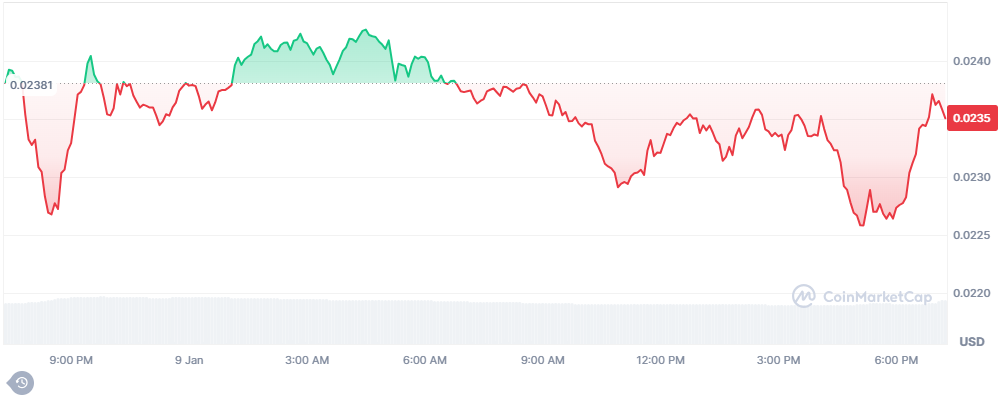Click the 6:00 PM time axis label
The width and height of the screenshot is (1004, 399).
[897, 361]
